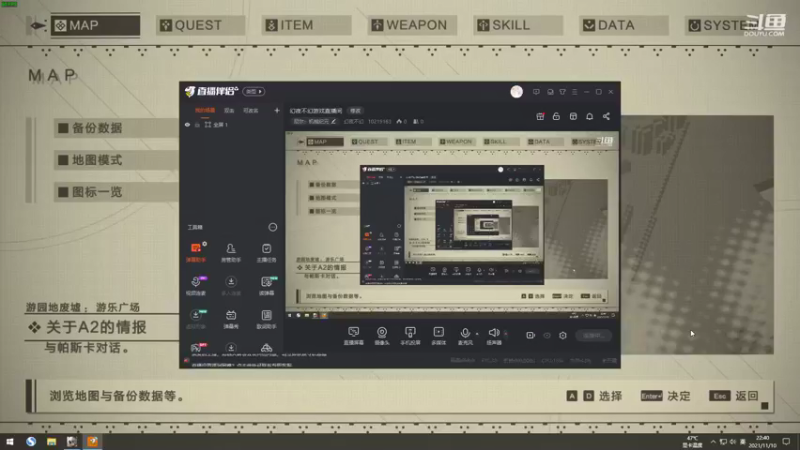Click the user avatar in the title bar
Viewport: 800px width, 450px height.
(x=516, y=91)
